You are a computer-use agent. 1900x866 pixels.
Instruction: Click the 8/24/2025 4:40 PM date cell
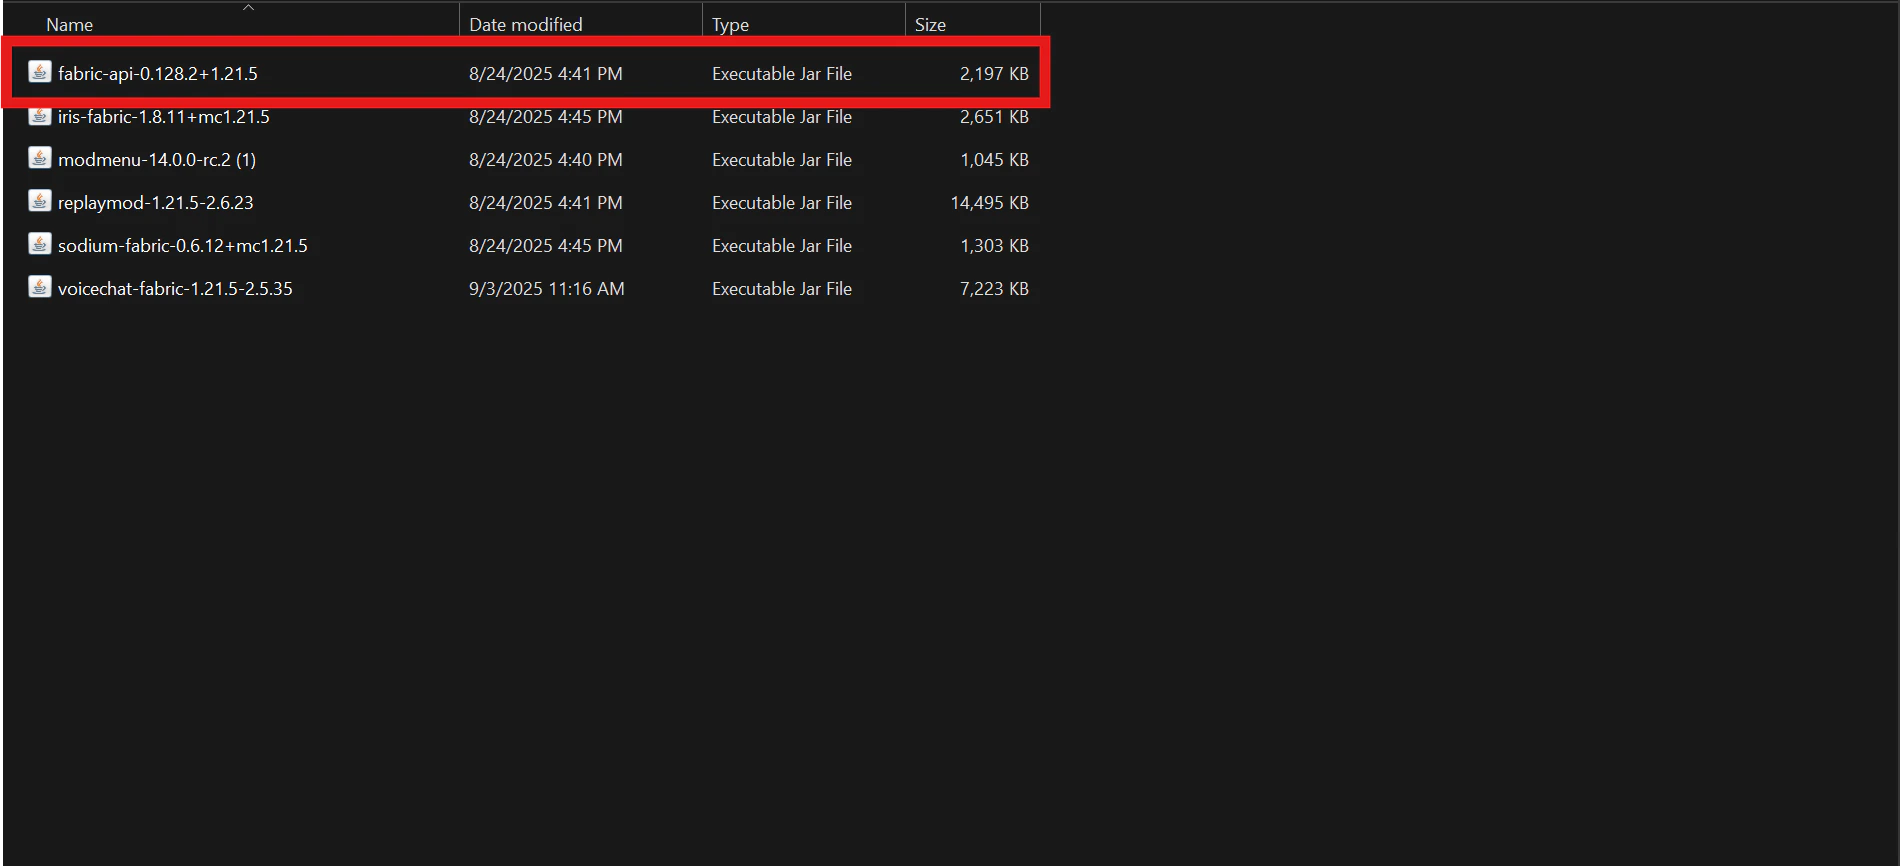[x=546, y=160]
